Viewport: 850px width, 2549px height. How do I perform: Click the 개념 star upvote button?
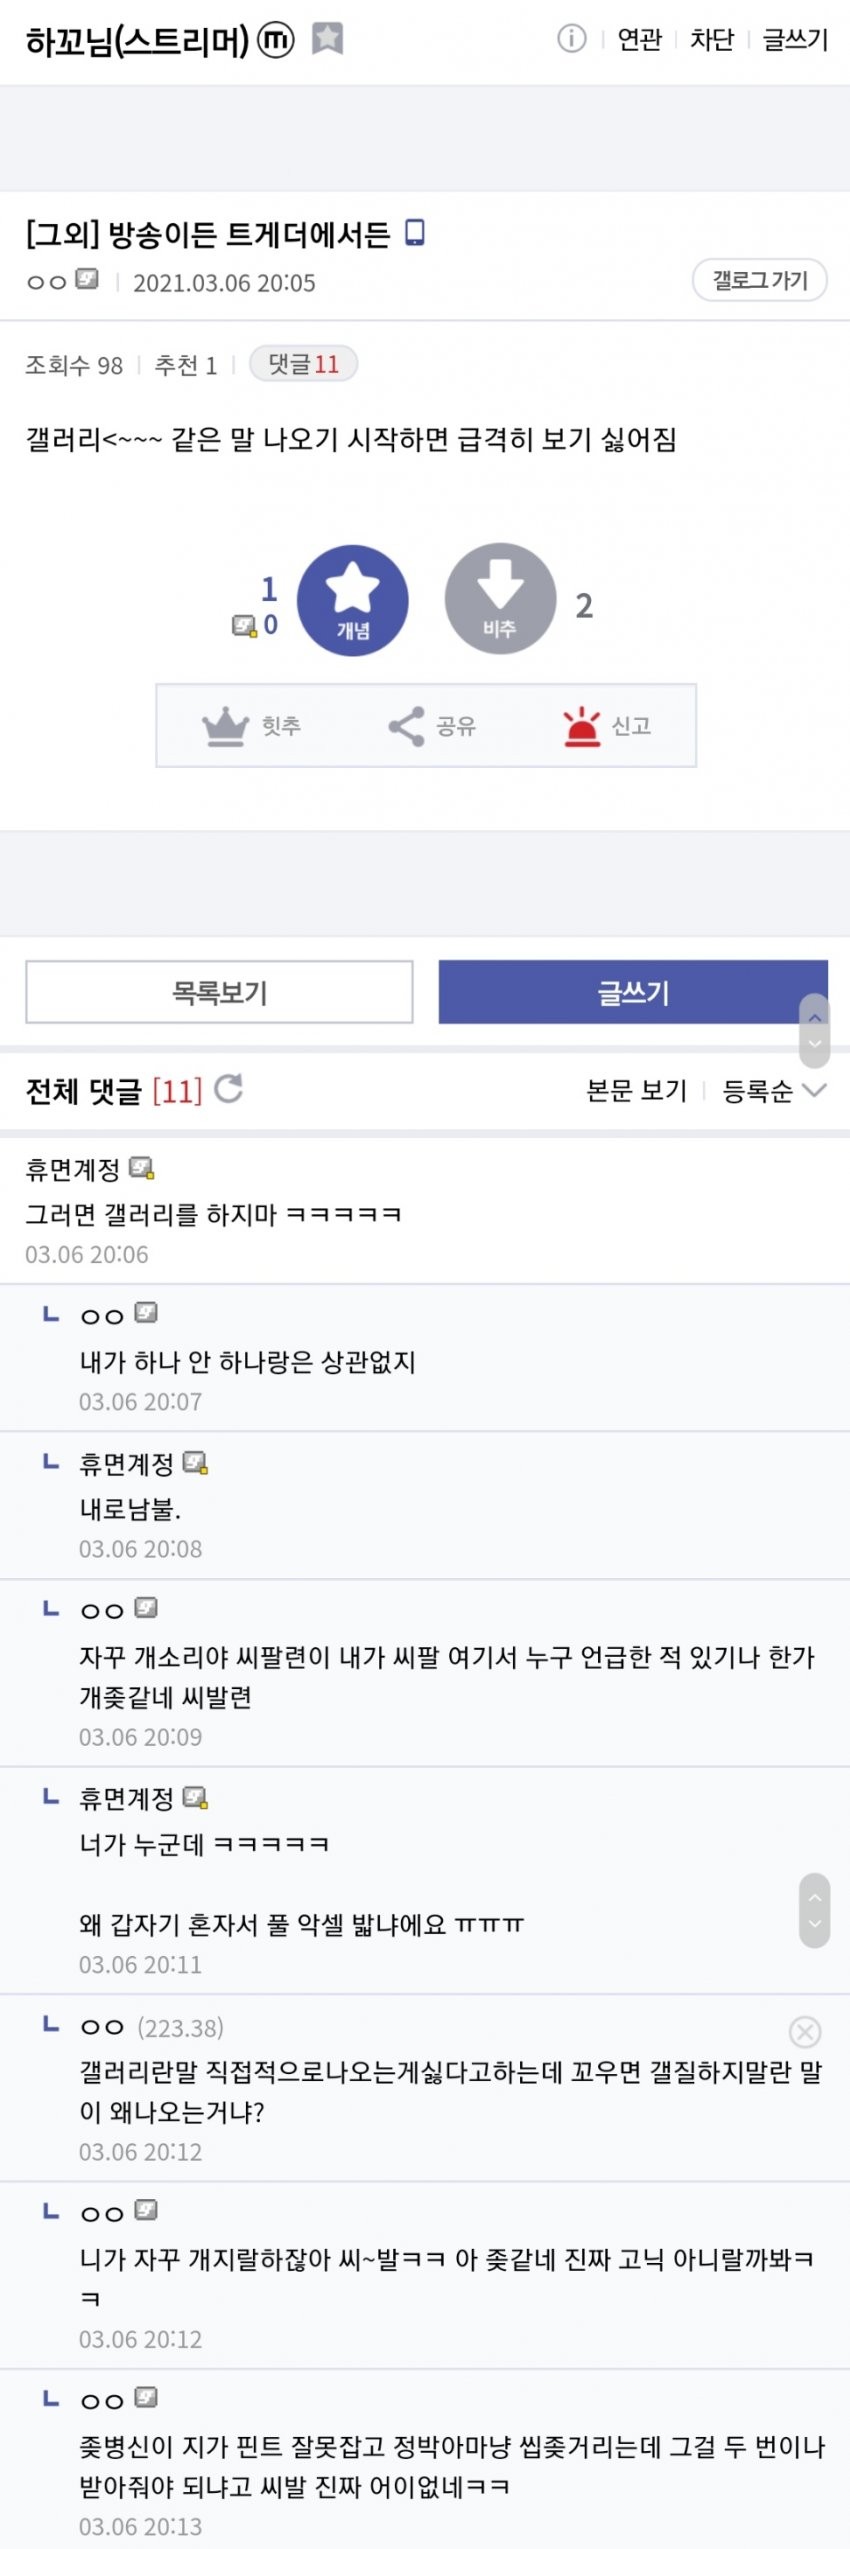[353, 600]
